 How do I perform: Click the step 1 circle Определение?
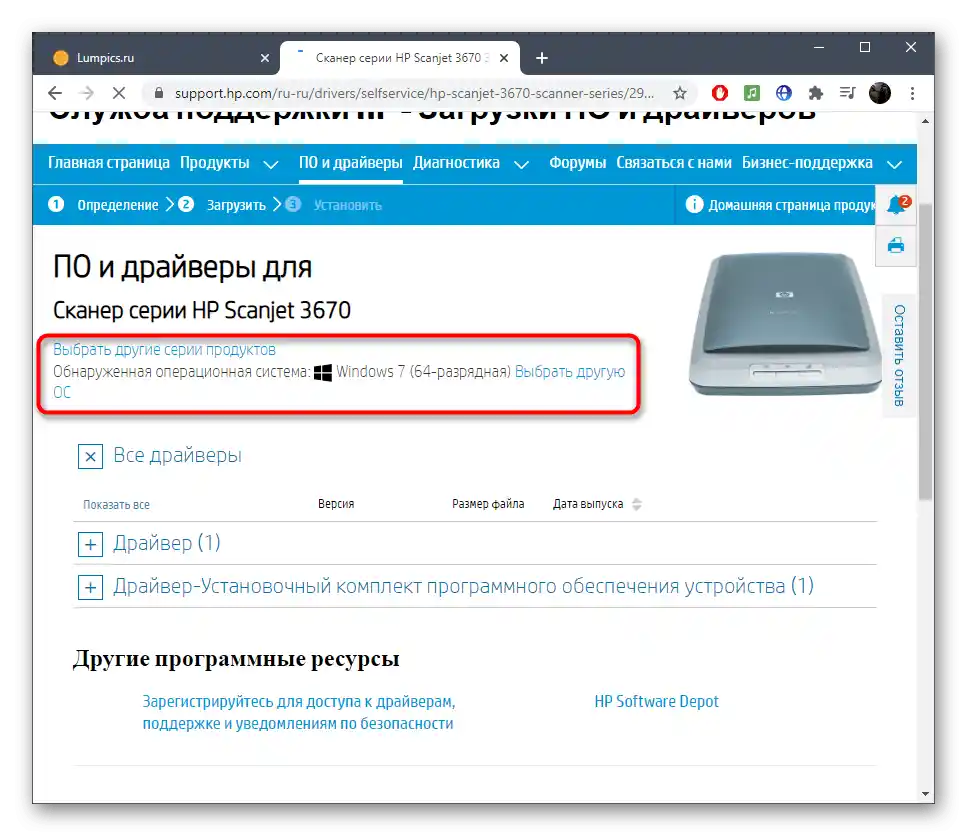point(56,204)
